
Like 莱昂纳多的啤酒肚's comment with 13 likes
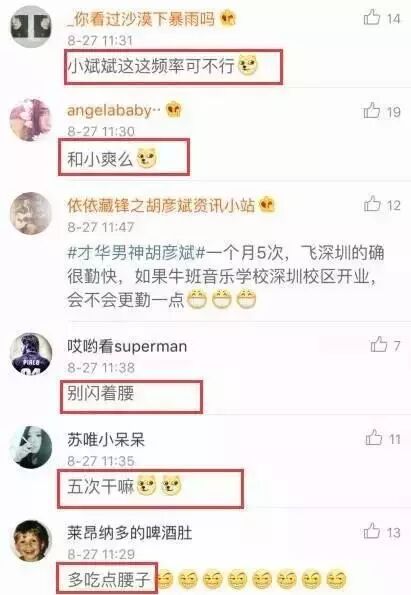pos(372,531)
